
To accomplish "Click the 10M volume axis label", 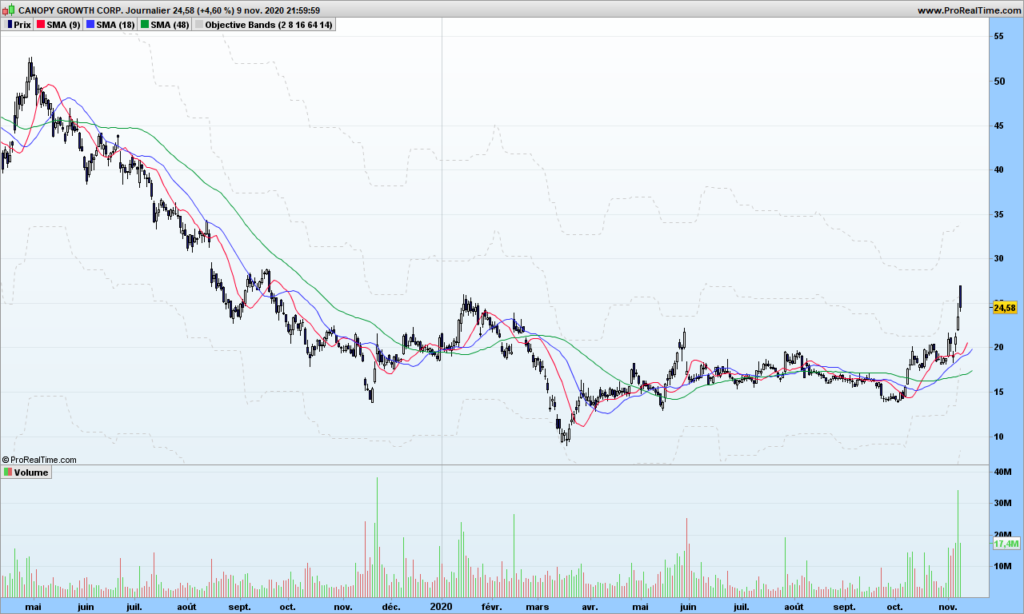I will (x=1002, y=566).
